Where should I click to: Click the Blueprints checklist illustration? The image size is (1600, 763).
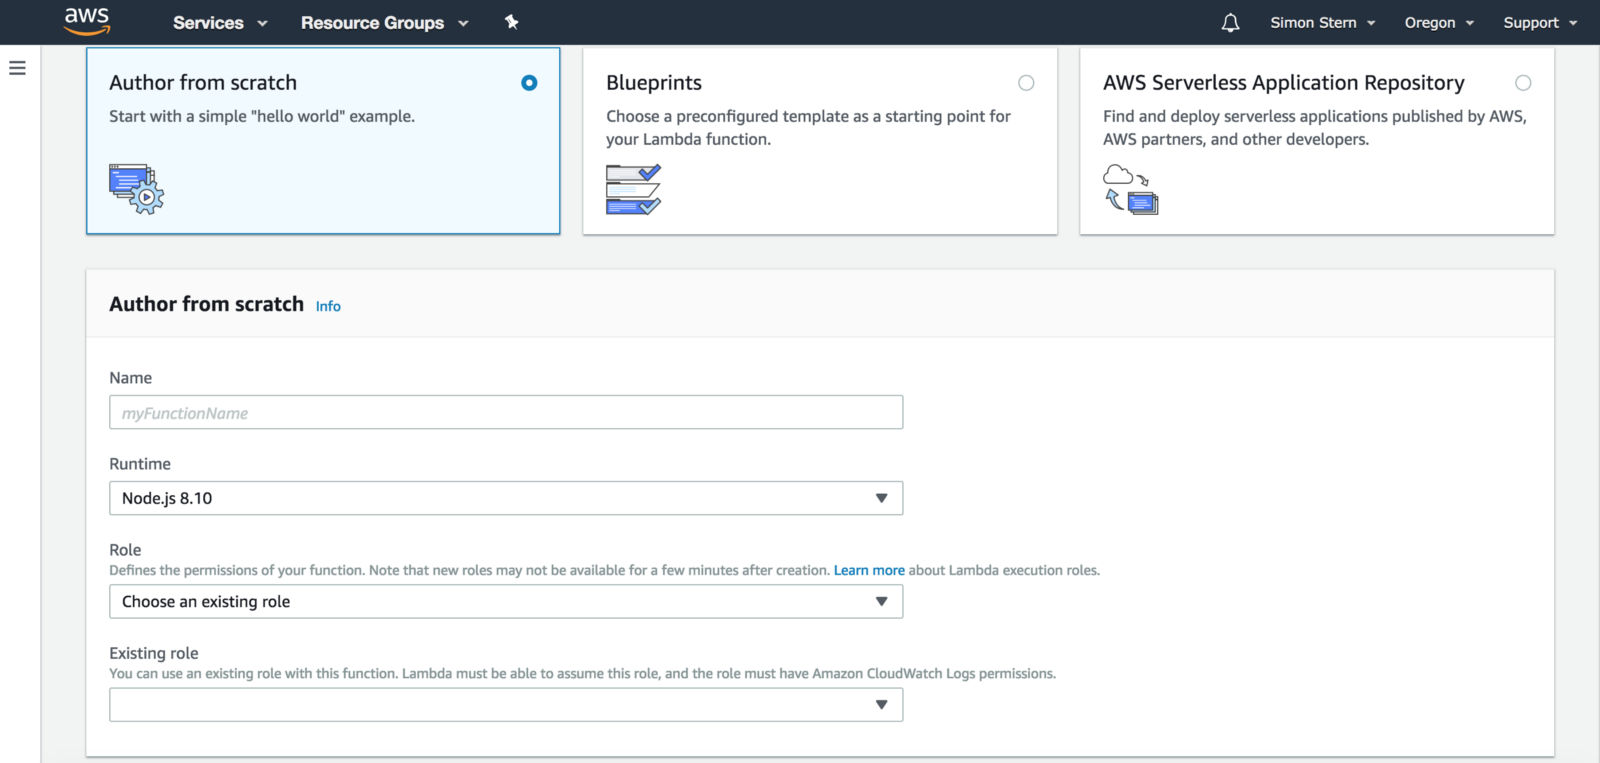point(633,189)
